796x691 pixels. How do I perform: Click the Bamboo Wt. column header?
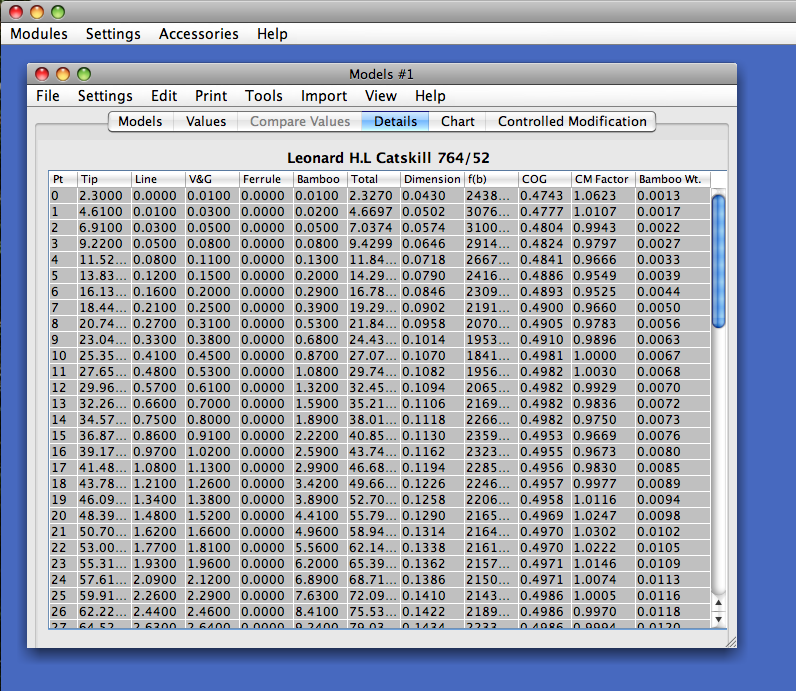coord(673,179)
